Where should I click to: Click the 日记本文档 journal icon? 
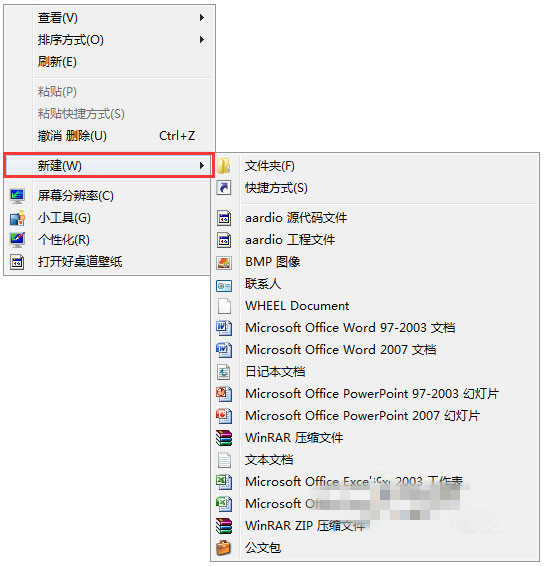pos(224,372)
